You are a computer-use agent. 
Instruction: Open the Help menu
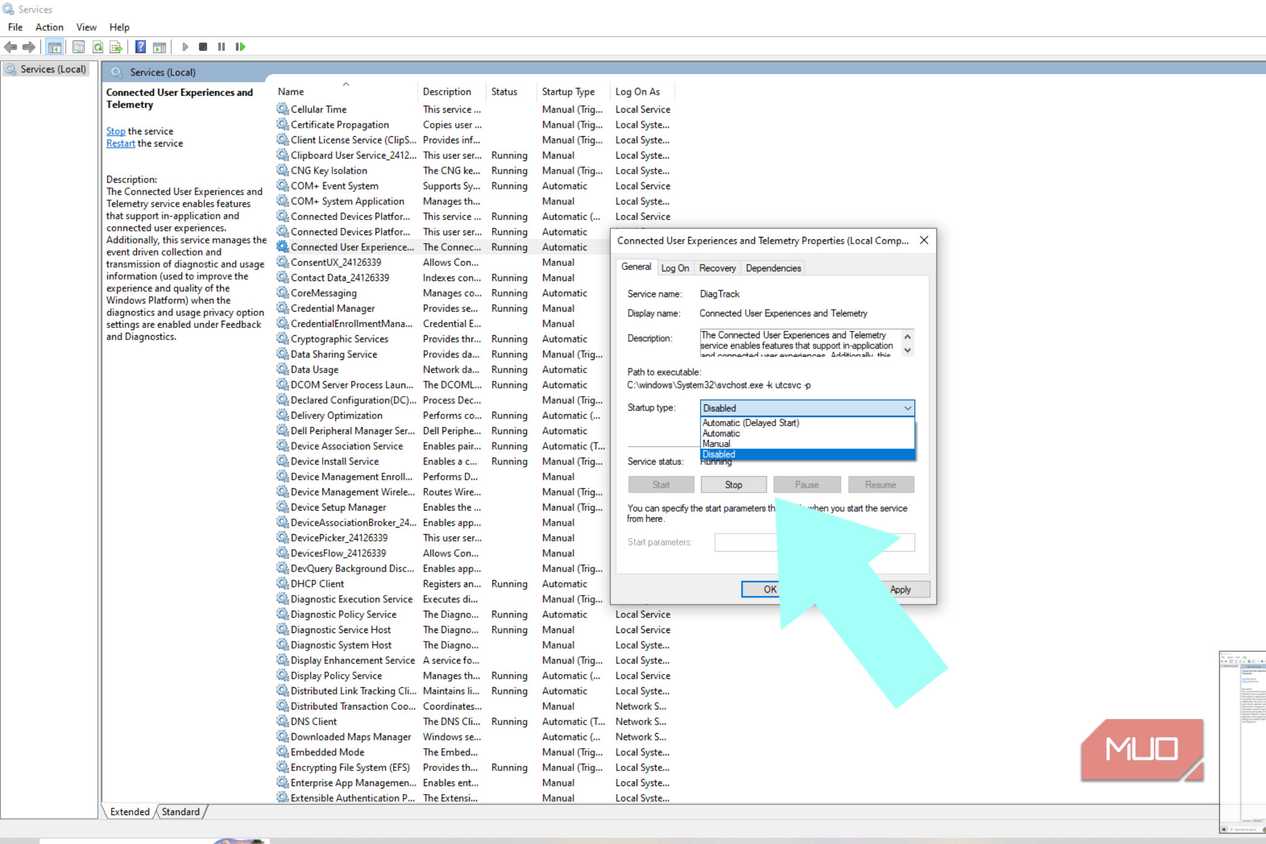(119, 27)
